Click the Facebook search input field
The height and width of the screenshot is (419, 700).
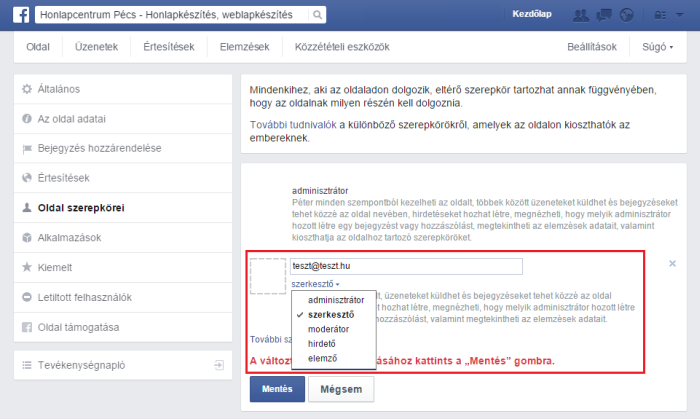[x=172, y=15]
